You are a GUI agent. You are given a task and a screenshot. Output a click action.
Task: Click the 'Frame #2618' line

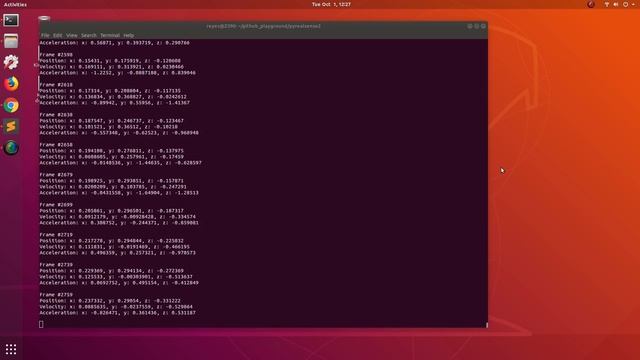[x=56, y=85]
